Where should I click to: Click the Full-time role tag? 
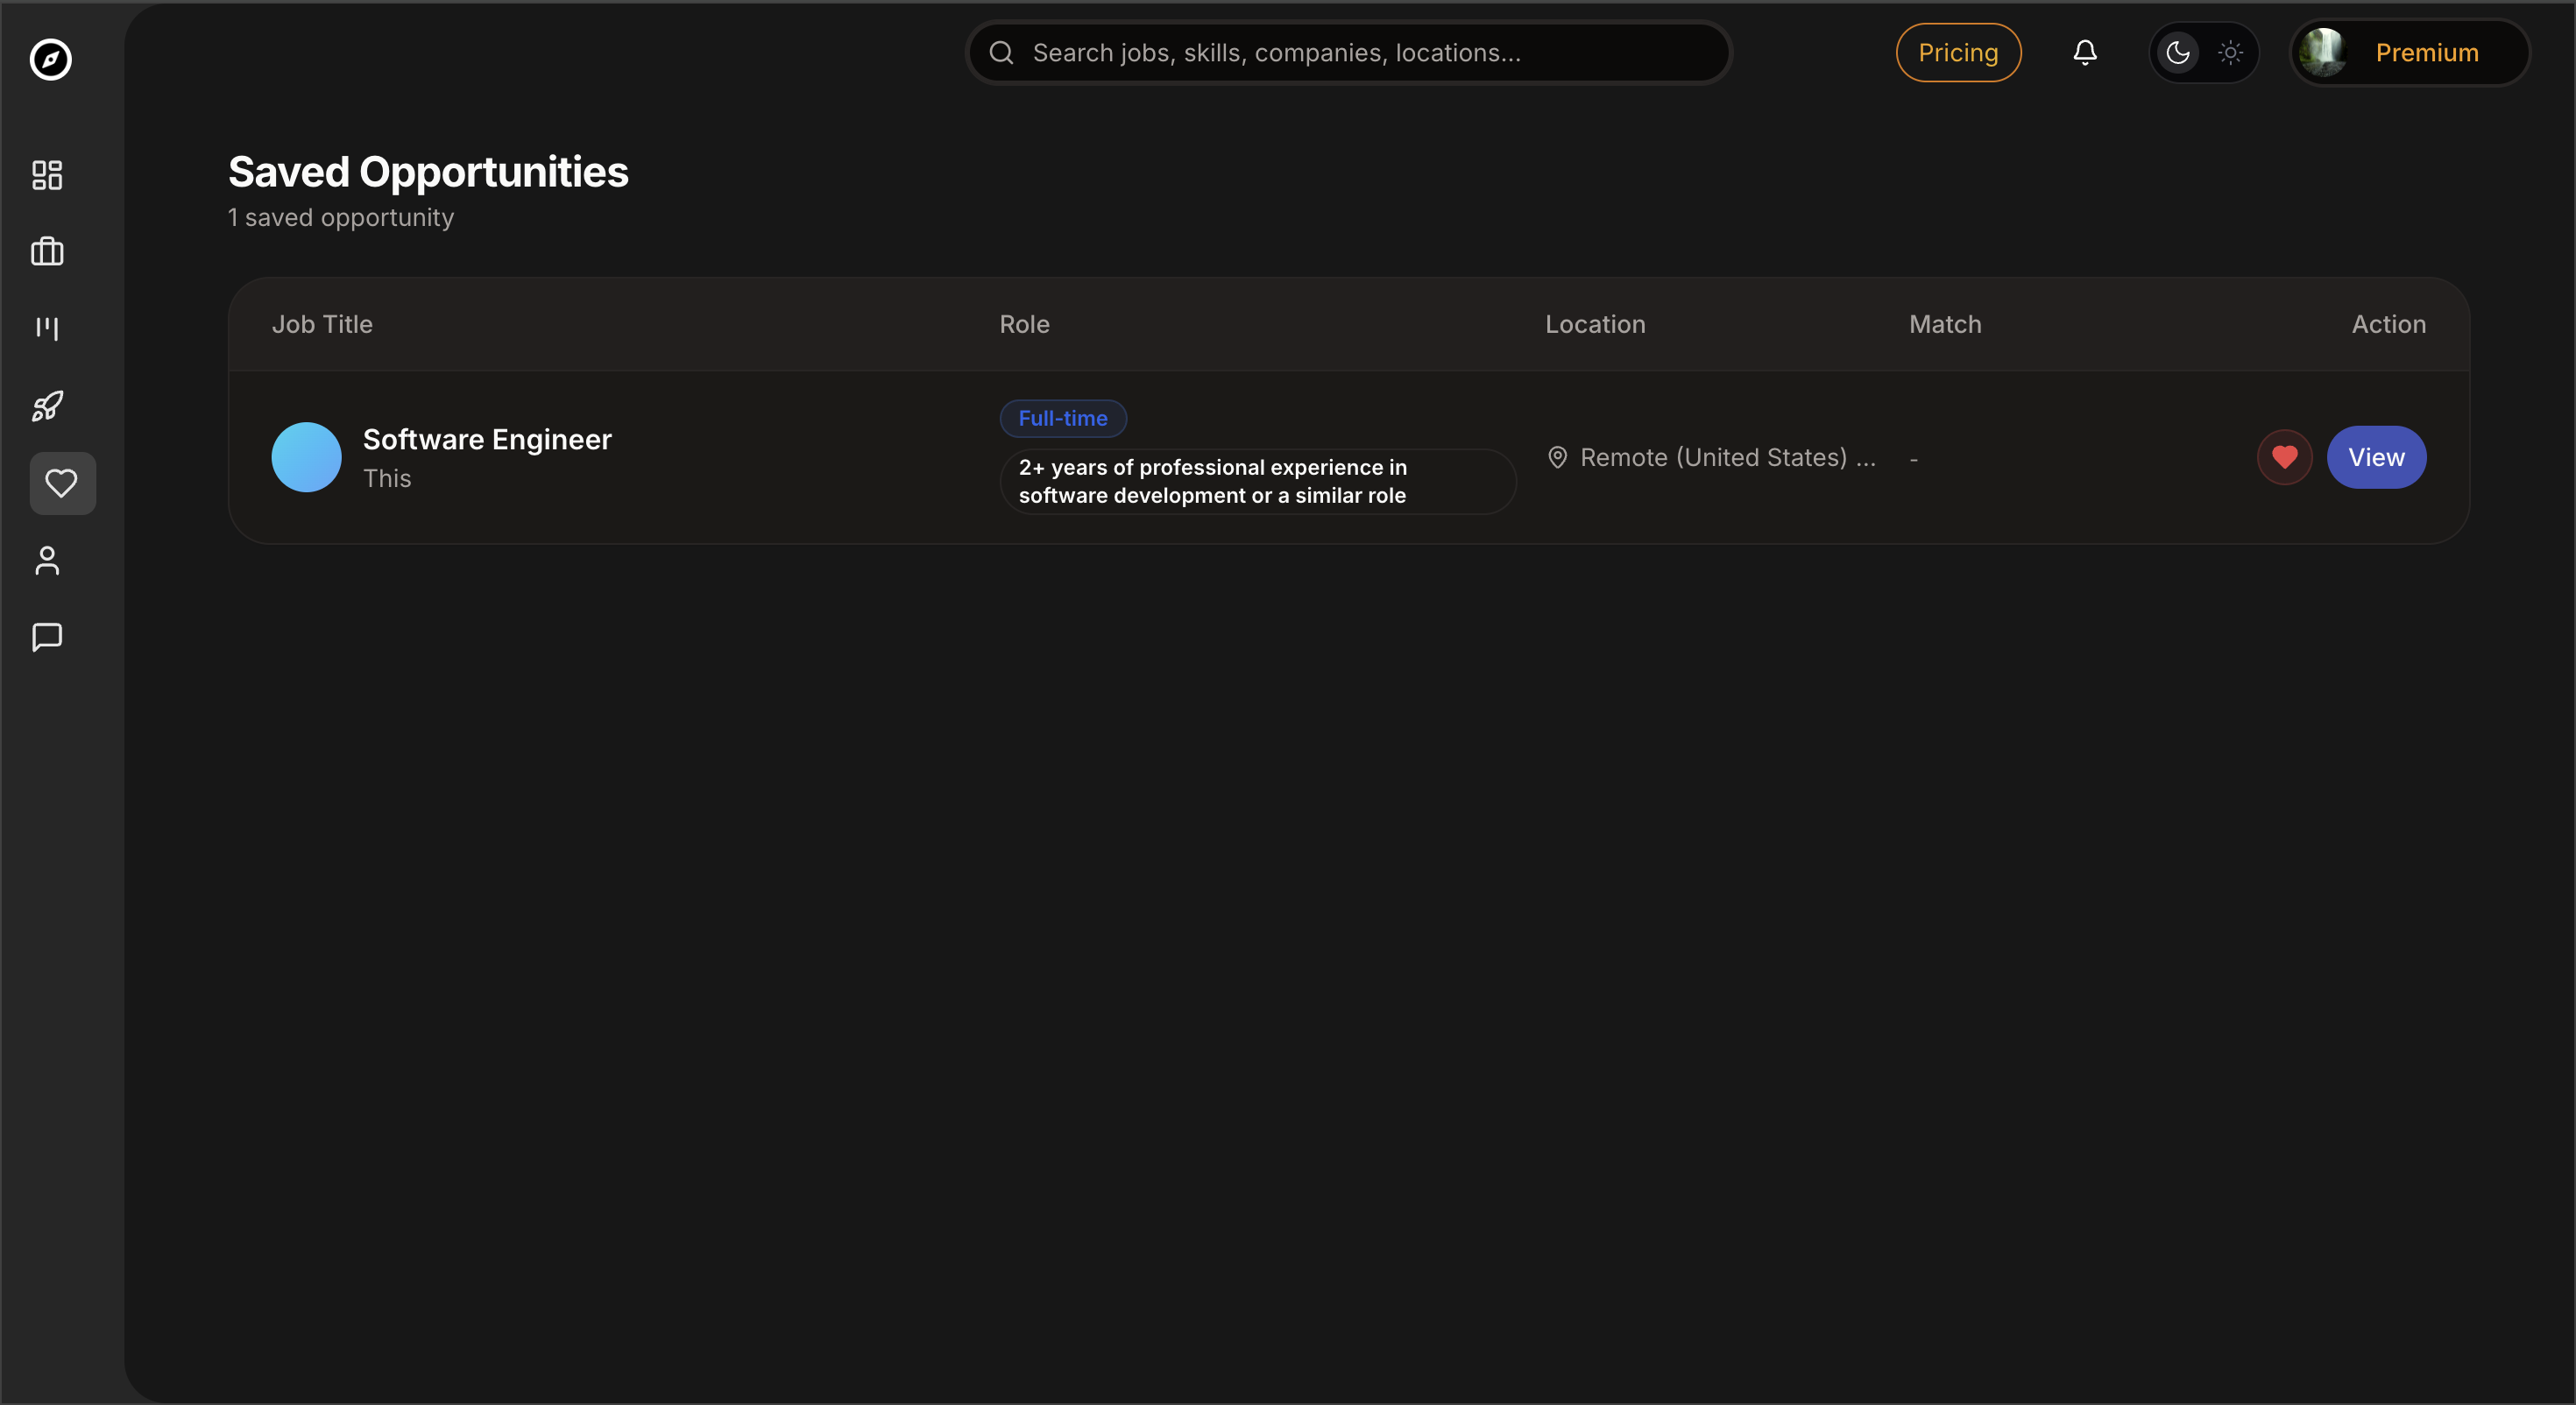(1062, 419)
